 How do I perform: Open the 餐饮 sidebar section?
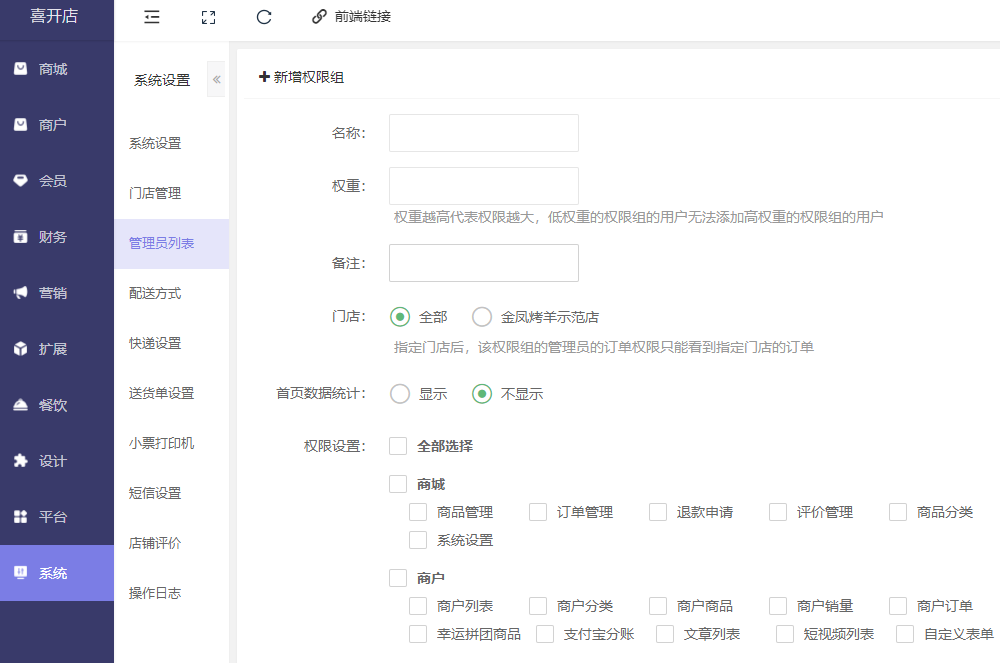tap(56, 405)
